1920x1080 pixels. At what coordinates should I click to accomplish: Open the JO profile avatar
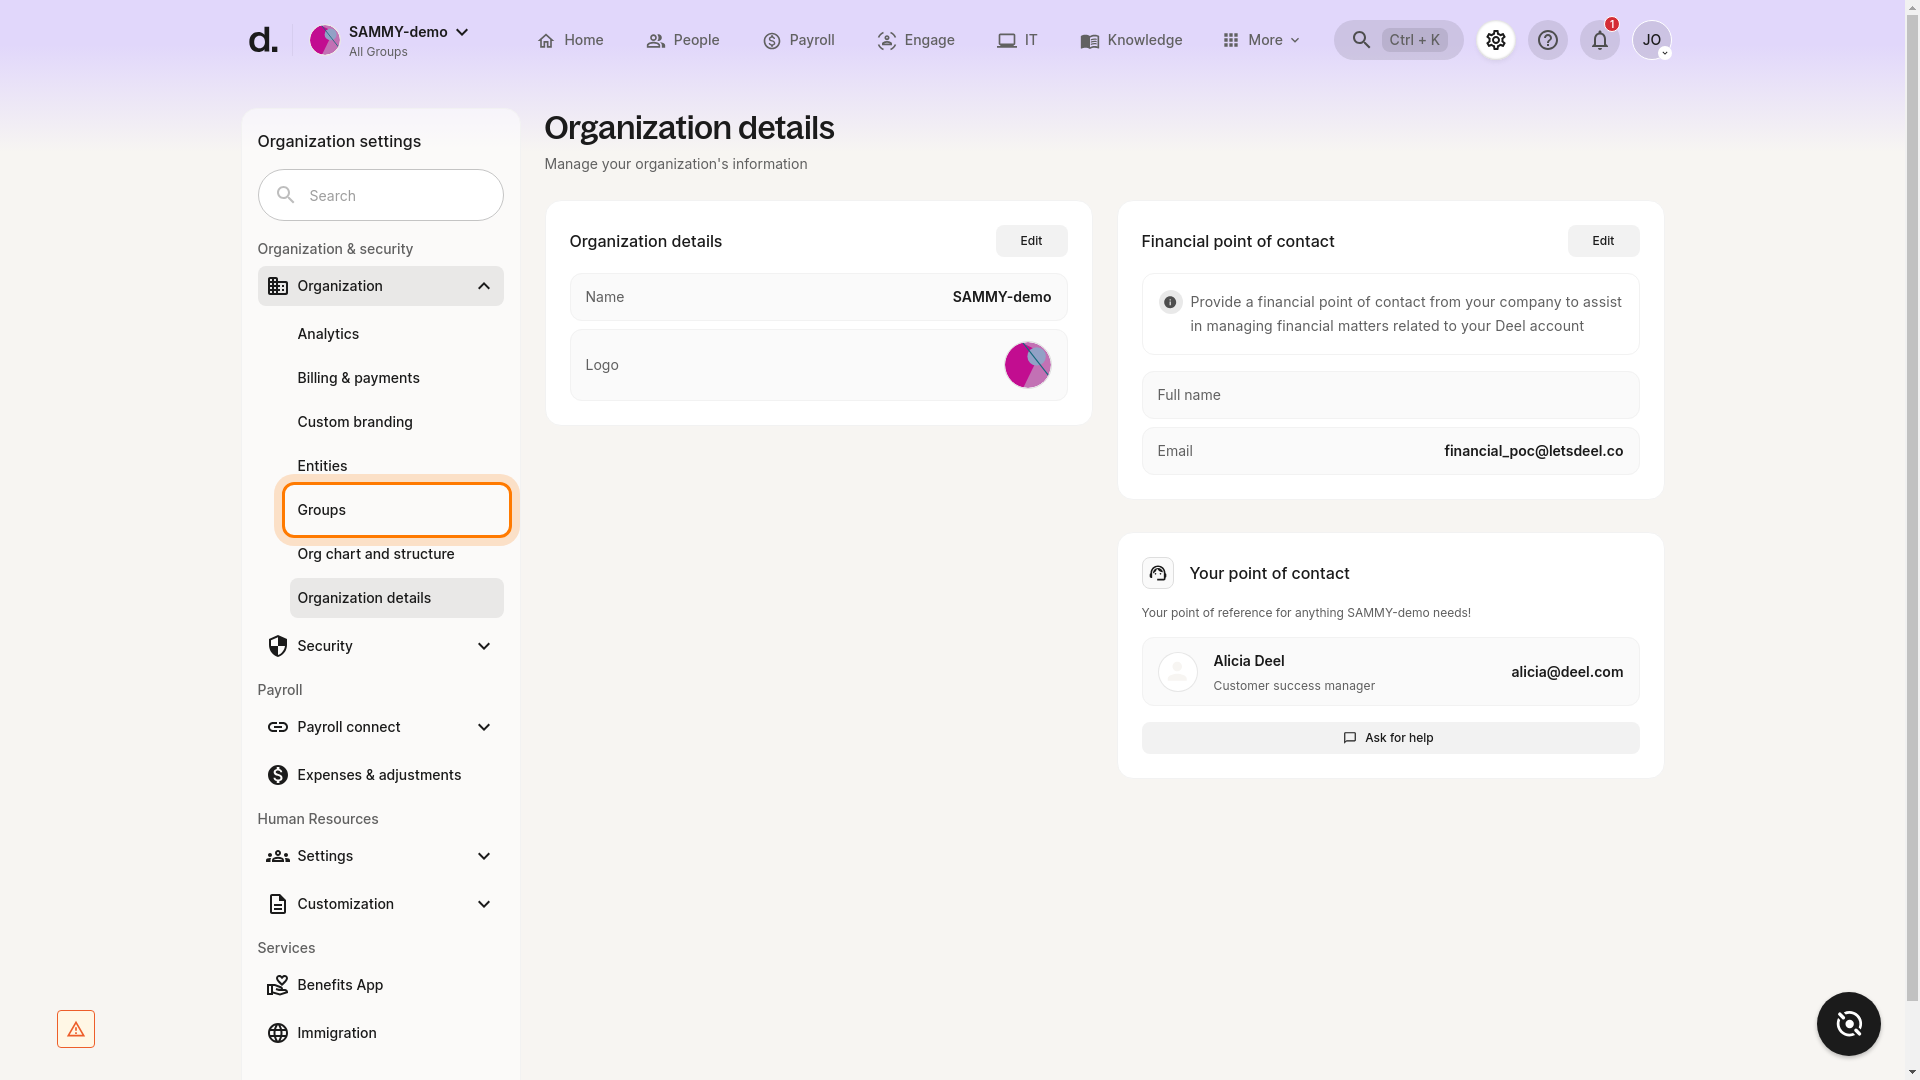(x=1653, y=40)
